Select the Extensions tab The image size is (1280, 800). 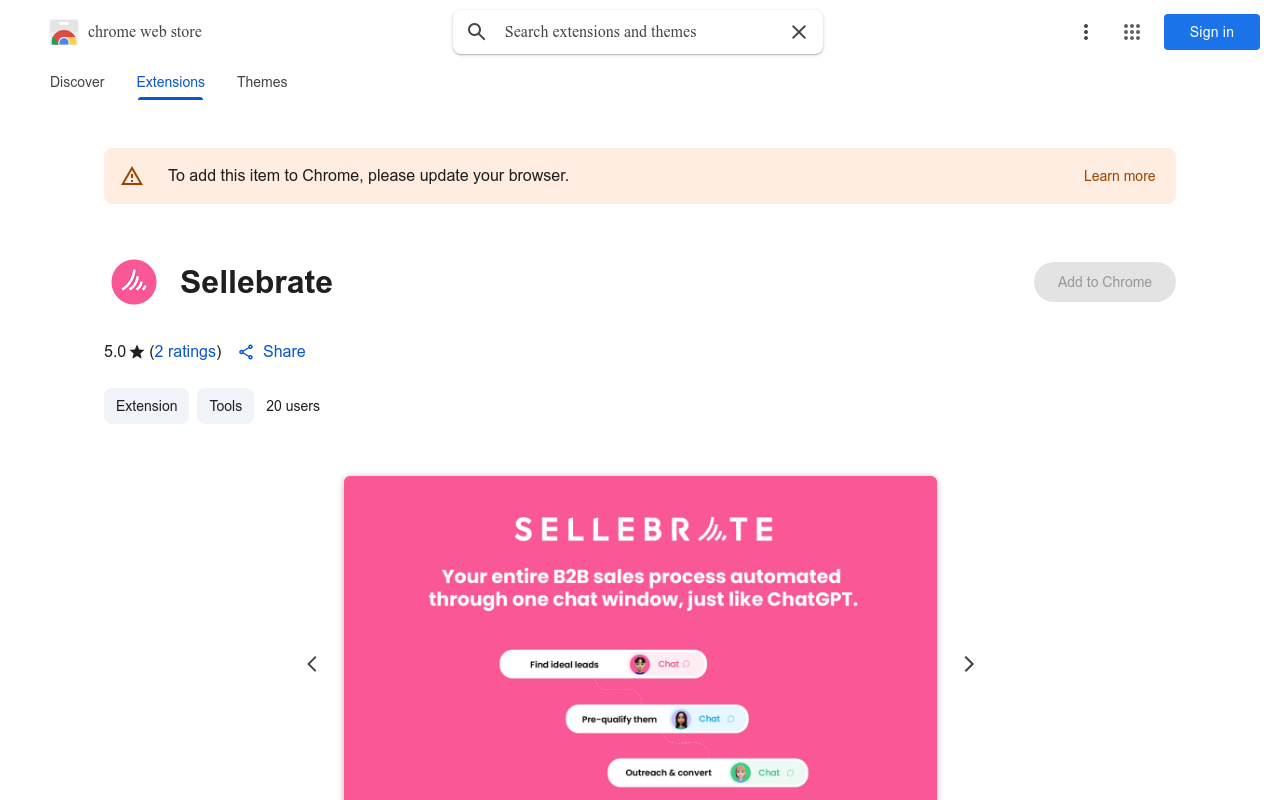pos(171,82)
